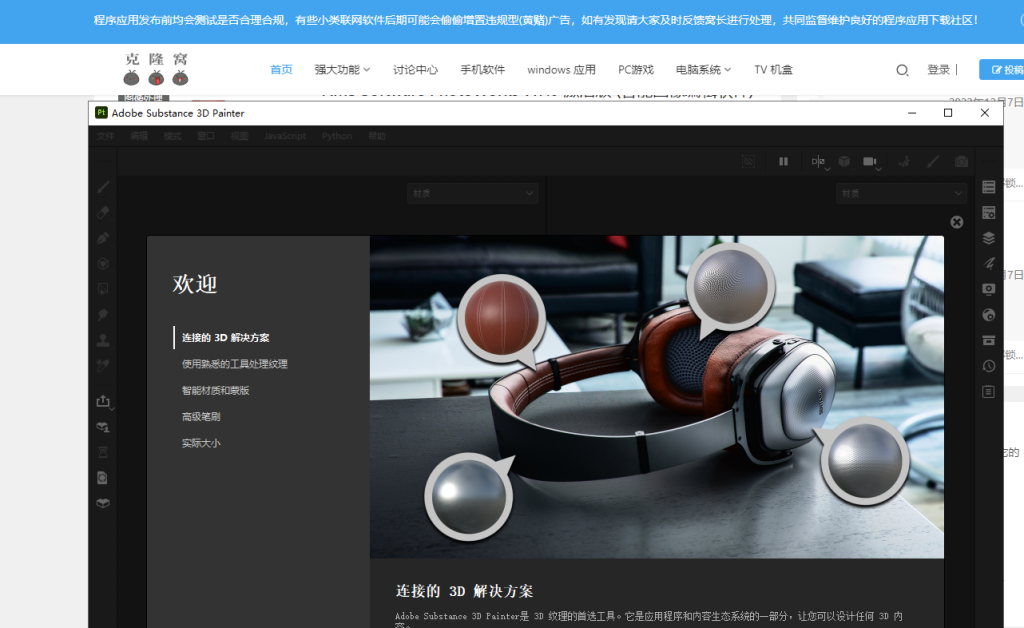Select 连接的 3D 解决方案 welcome topic

click(225, 338)
